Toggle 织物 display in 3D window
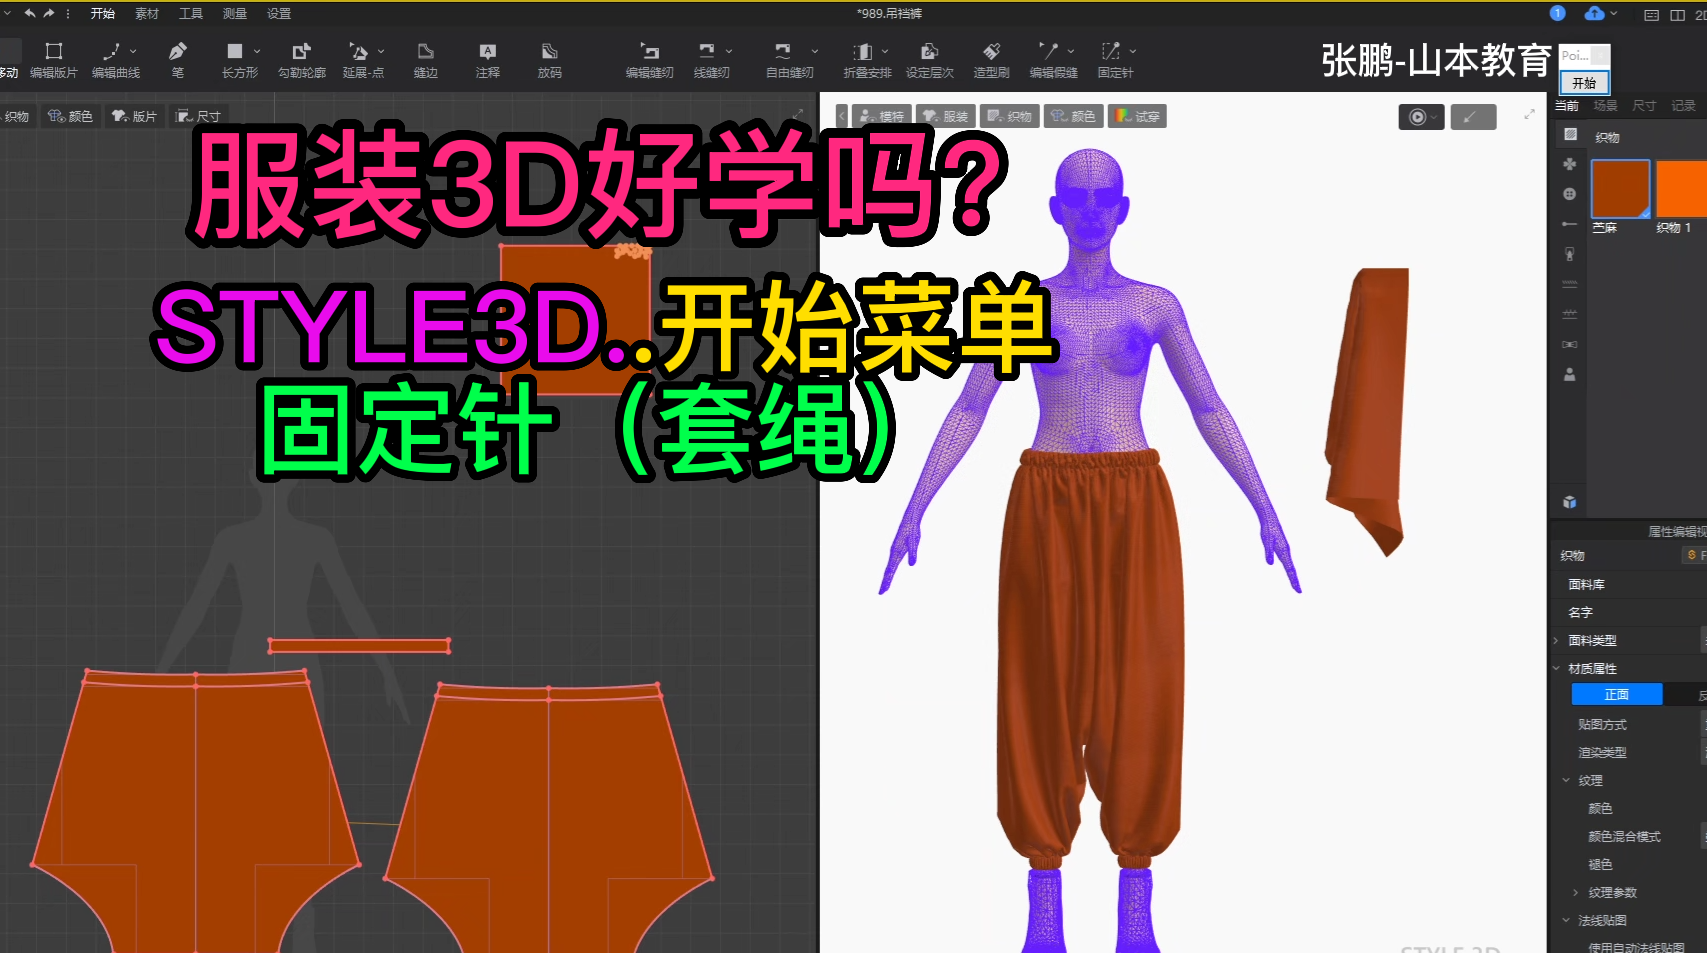Screen dimensions: 1707x953 click(1009, 116)
